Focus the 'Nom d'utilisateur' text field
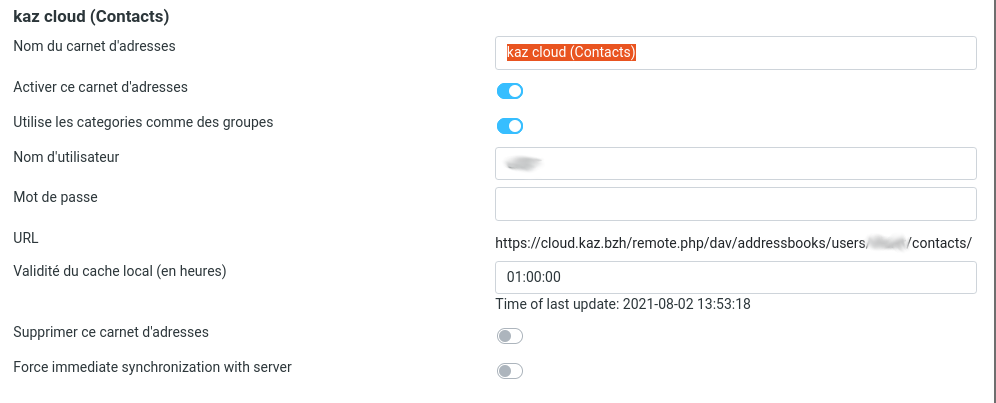The width and height of the screenshot is (996, 403). pos(735,163)
